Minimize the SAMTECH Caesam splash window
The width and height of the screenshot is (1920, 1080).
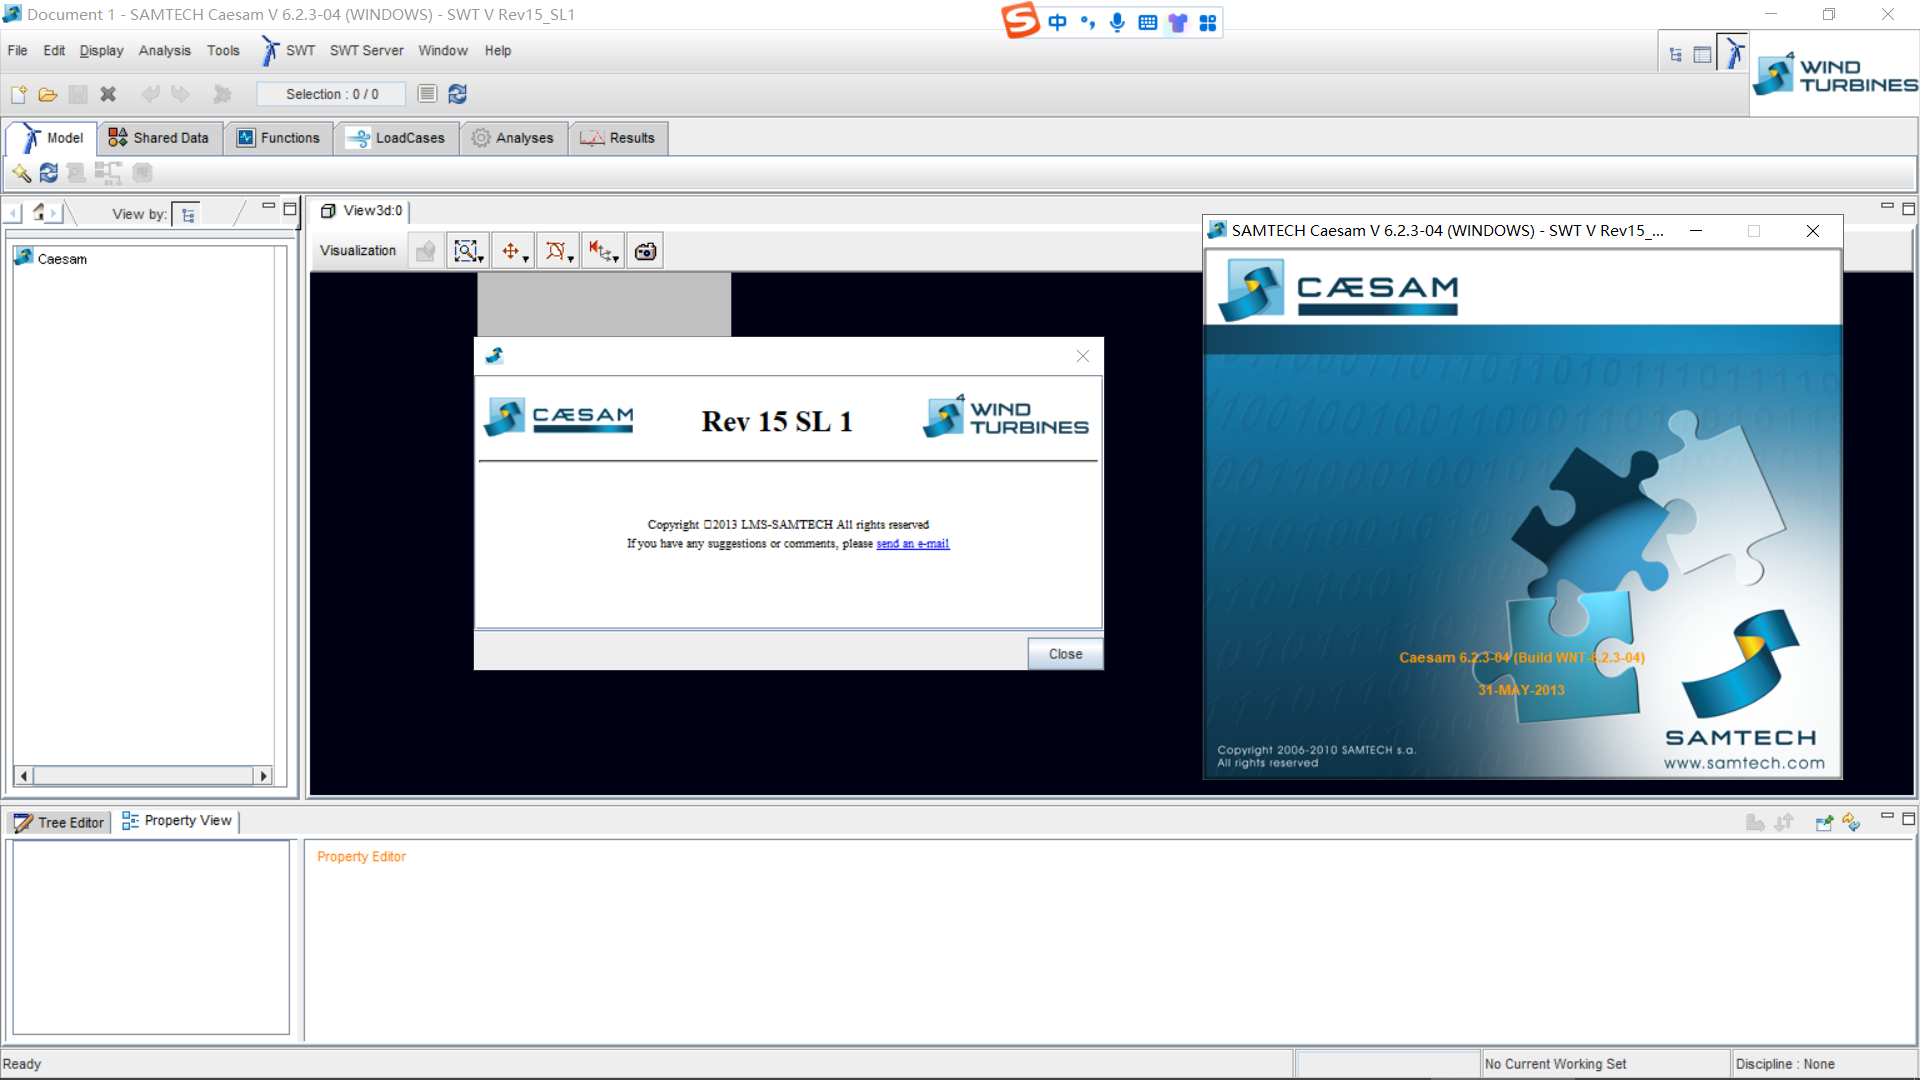coord(1696,231)
